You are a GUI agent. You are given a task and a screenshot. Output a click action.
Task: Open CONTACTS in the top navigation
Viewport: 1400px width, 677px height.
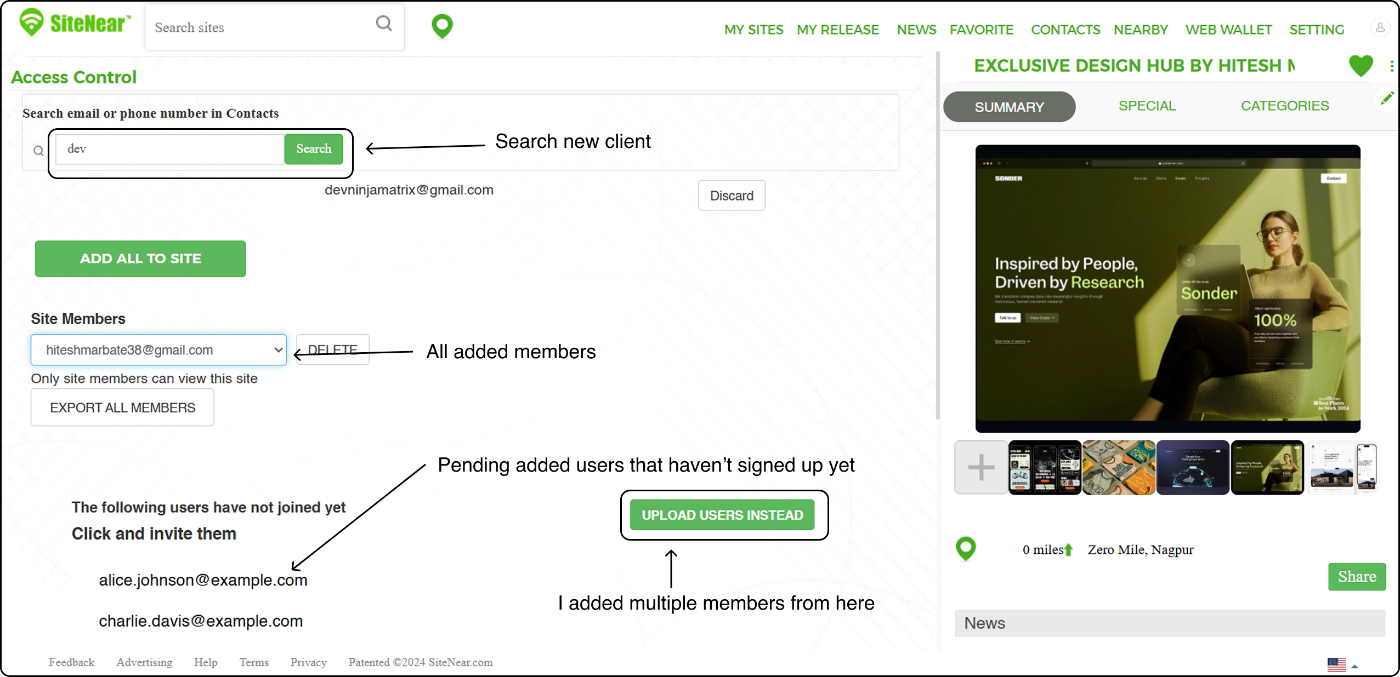click(1065, 30)
